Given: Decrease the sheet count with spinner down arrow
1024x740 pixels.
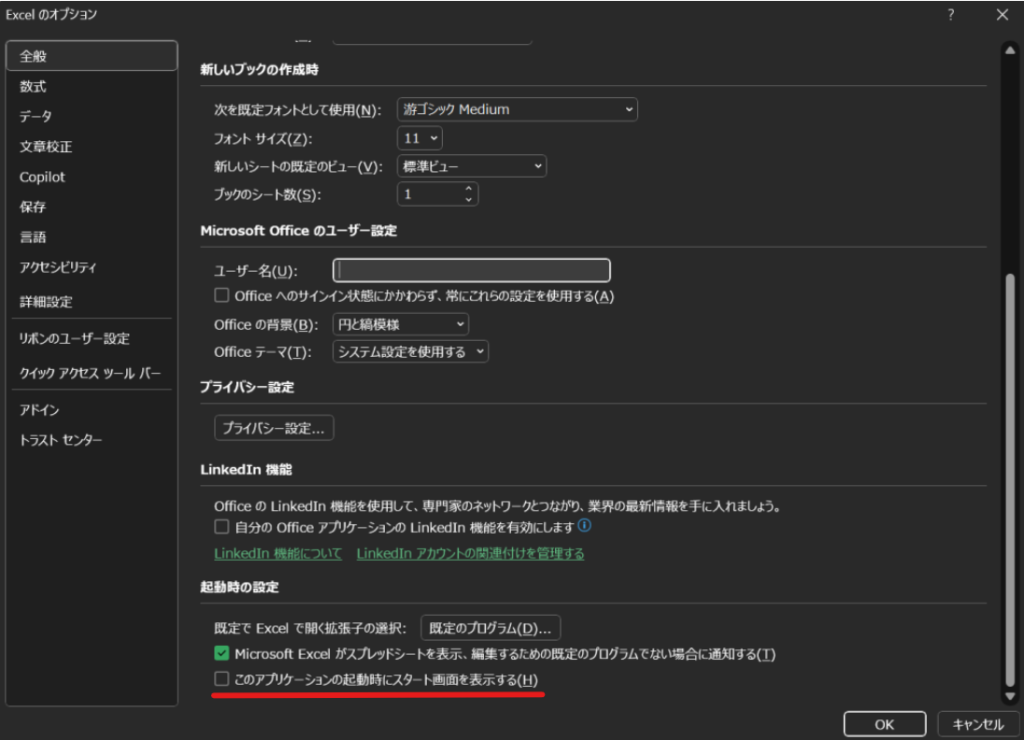Looking at the screenshot, I should coord(468,200).
